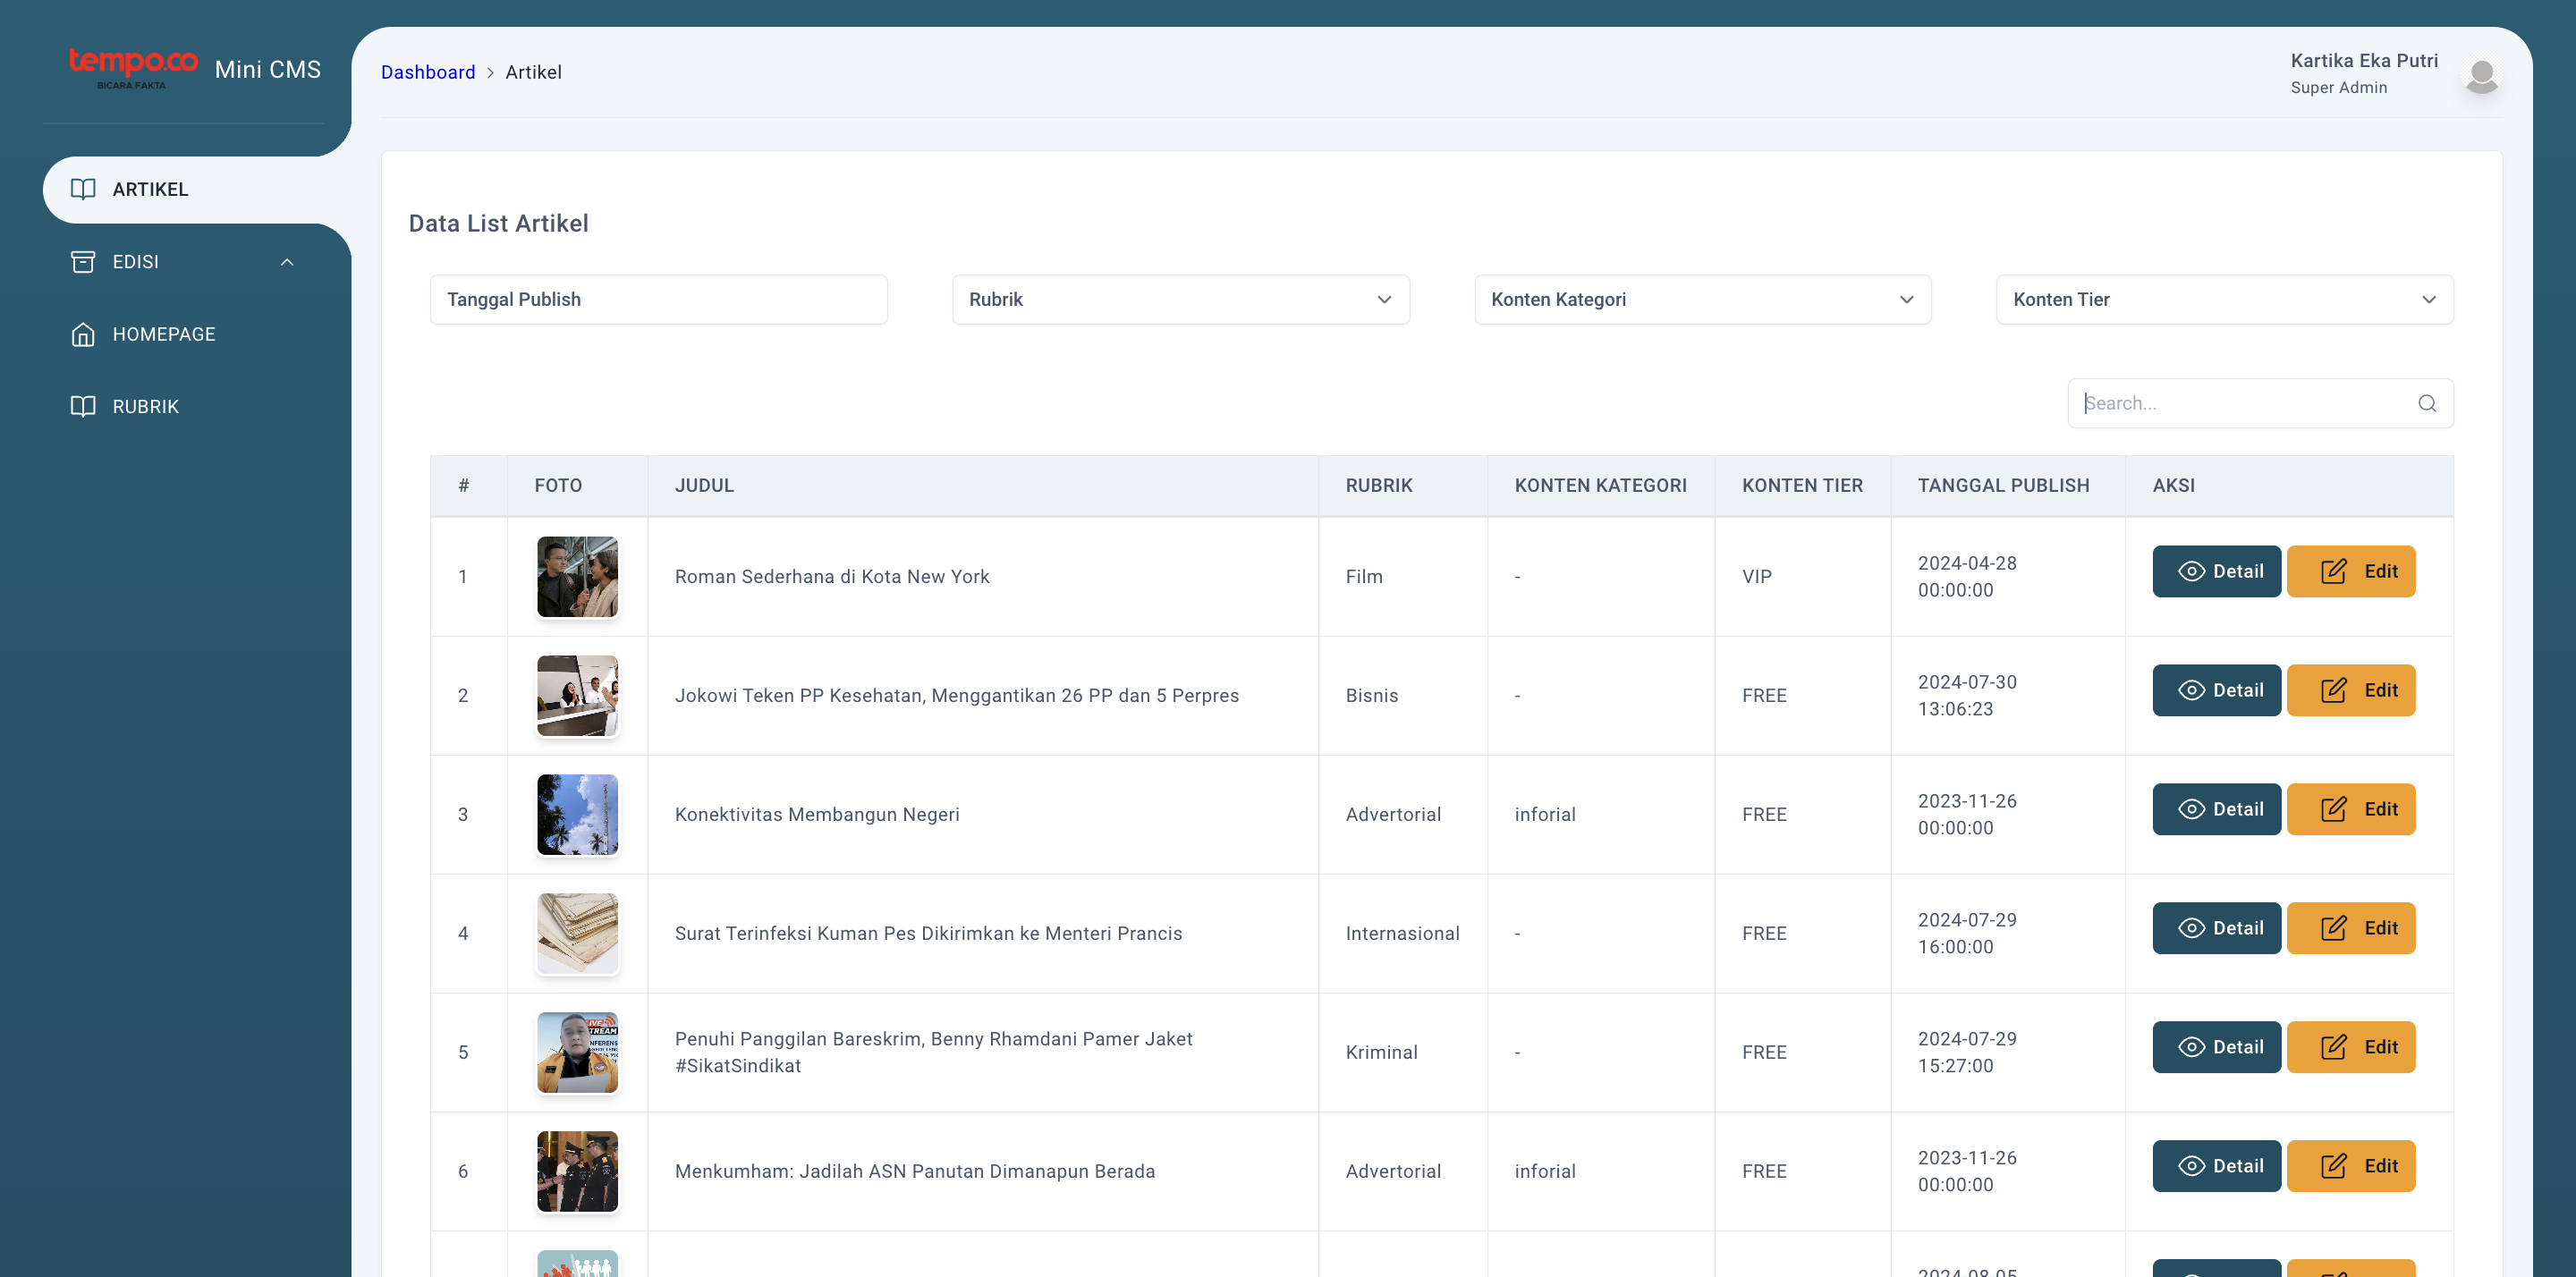This screenshot has height=1277, width=2576.
Task: Click the eye icon for Konektivitas Membangun Negeri row
Action: 2191,809
